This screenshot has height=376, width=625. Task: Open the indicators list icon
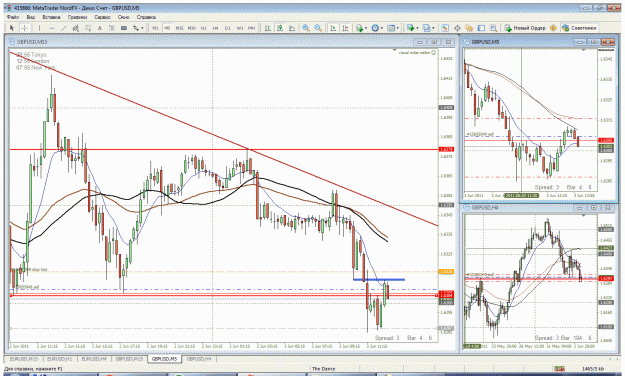(360, 28)
